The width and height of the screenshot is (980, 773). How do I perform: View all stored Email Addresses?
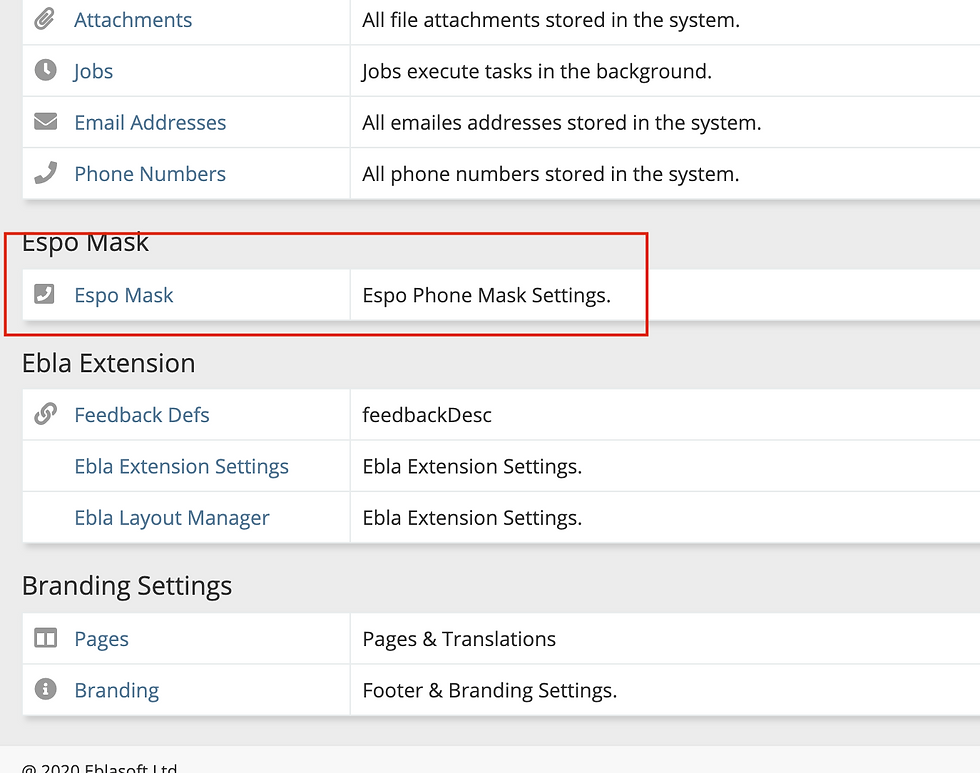coord(150,121)
